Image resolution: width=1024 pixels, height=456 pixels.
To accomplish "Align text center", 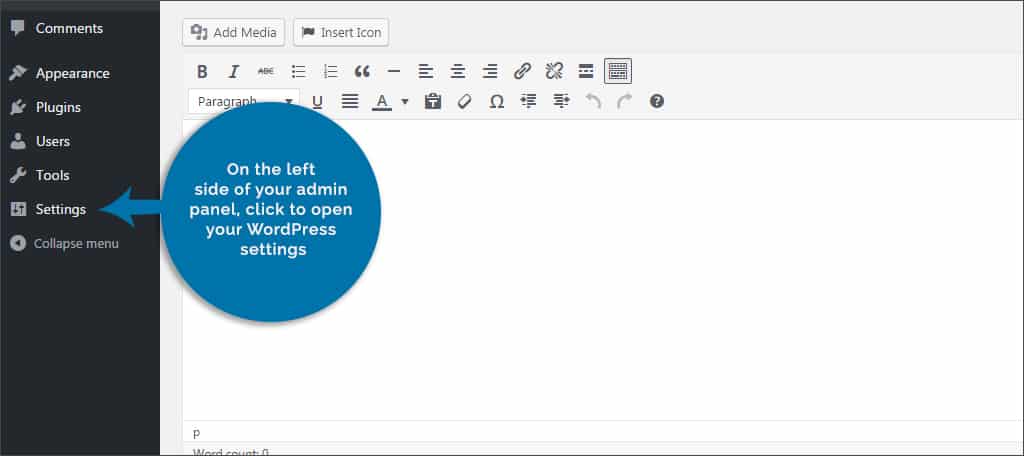I will [458, 71].
